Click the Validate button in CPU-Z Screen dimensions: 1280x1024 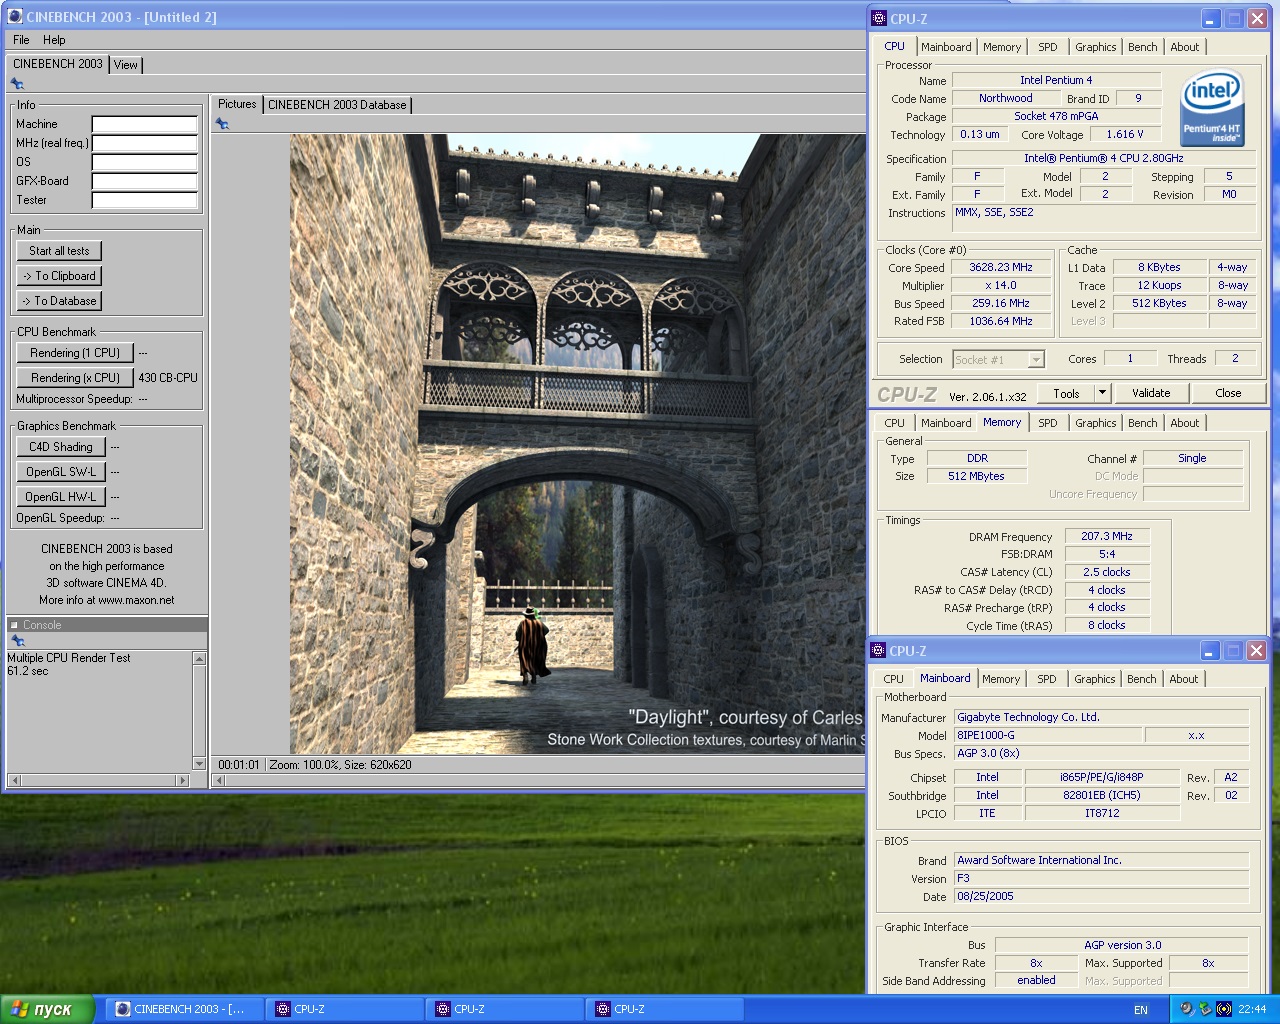(1151, 393)
